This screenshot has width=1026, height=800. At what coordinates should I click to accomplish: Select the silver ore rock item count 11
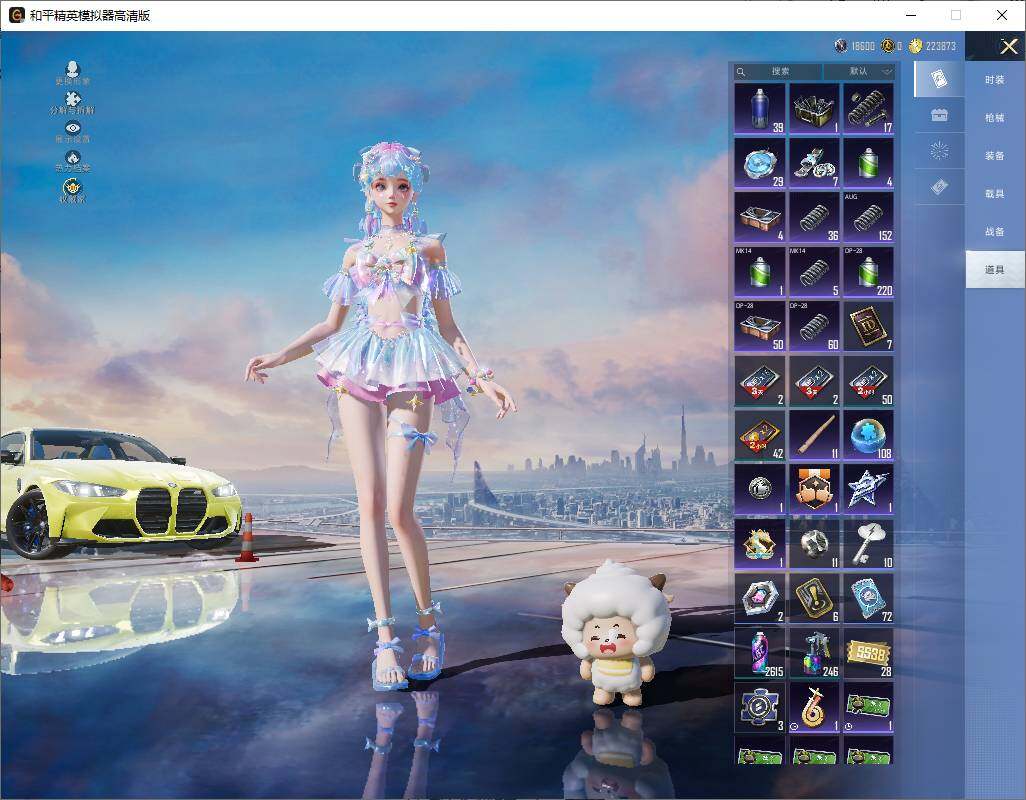coord(814,544)
